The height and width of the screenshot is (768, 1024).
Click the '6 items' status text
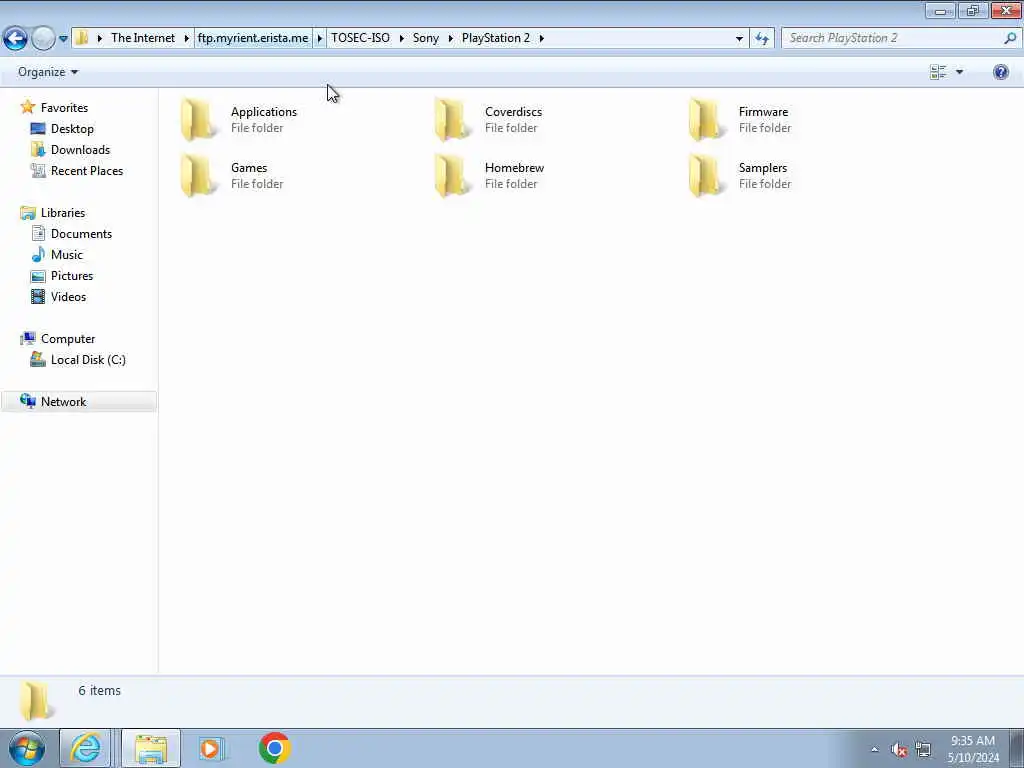tap(99, 690)
